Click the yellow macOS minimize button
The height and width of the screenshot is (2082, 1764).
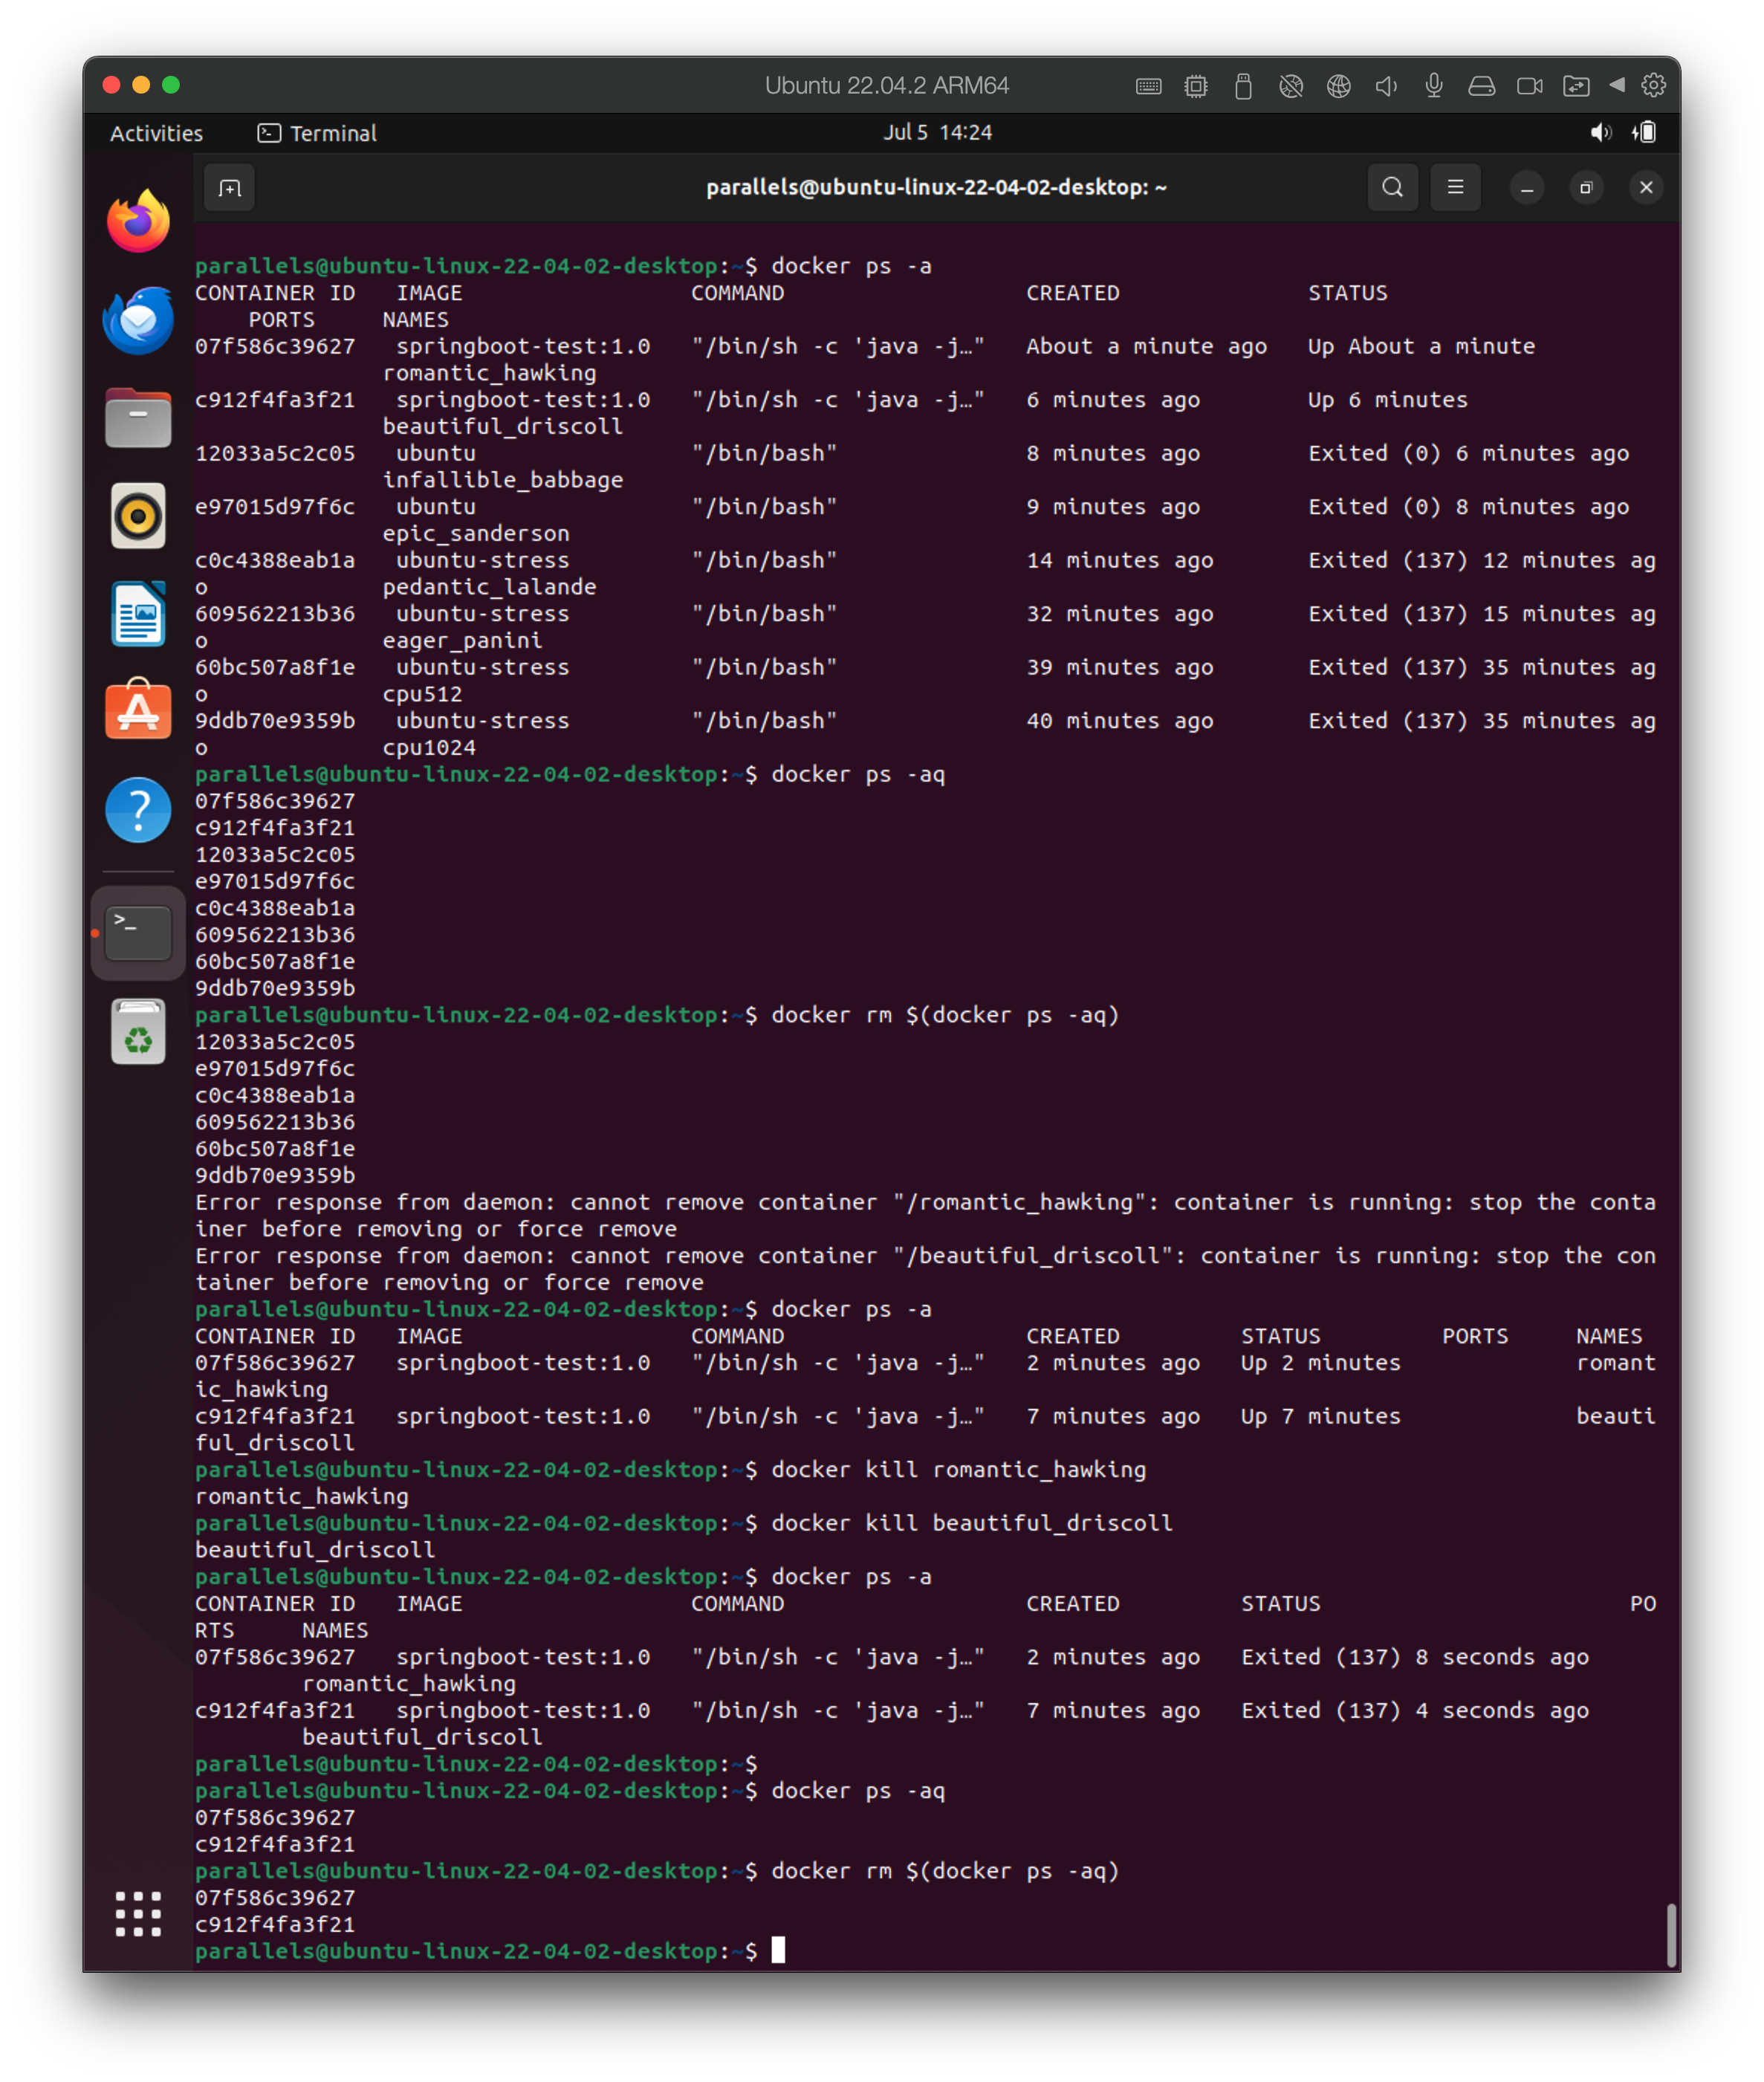[141, 85]
